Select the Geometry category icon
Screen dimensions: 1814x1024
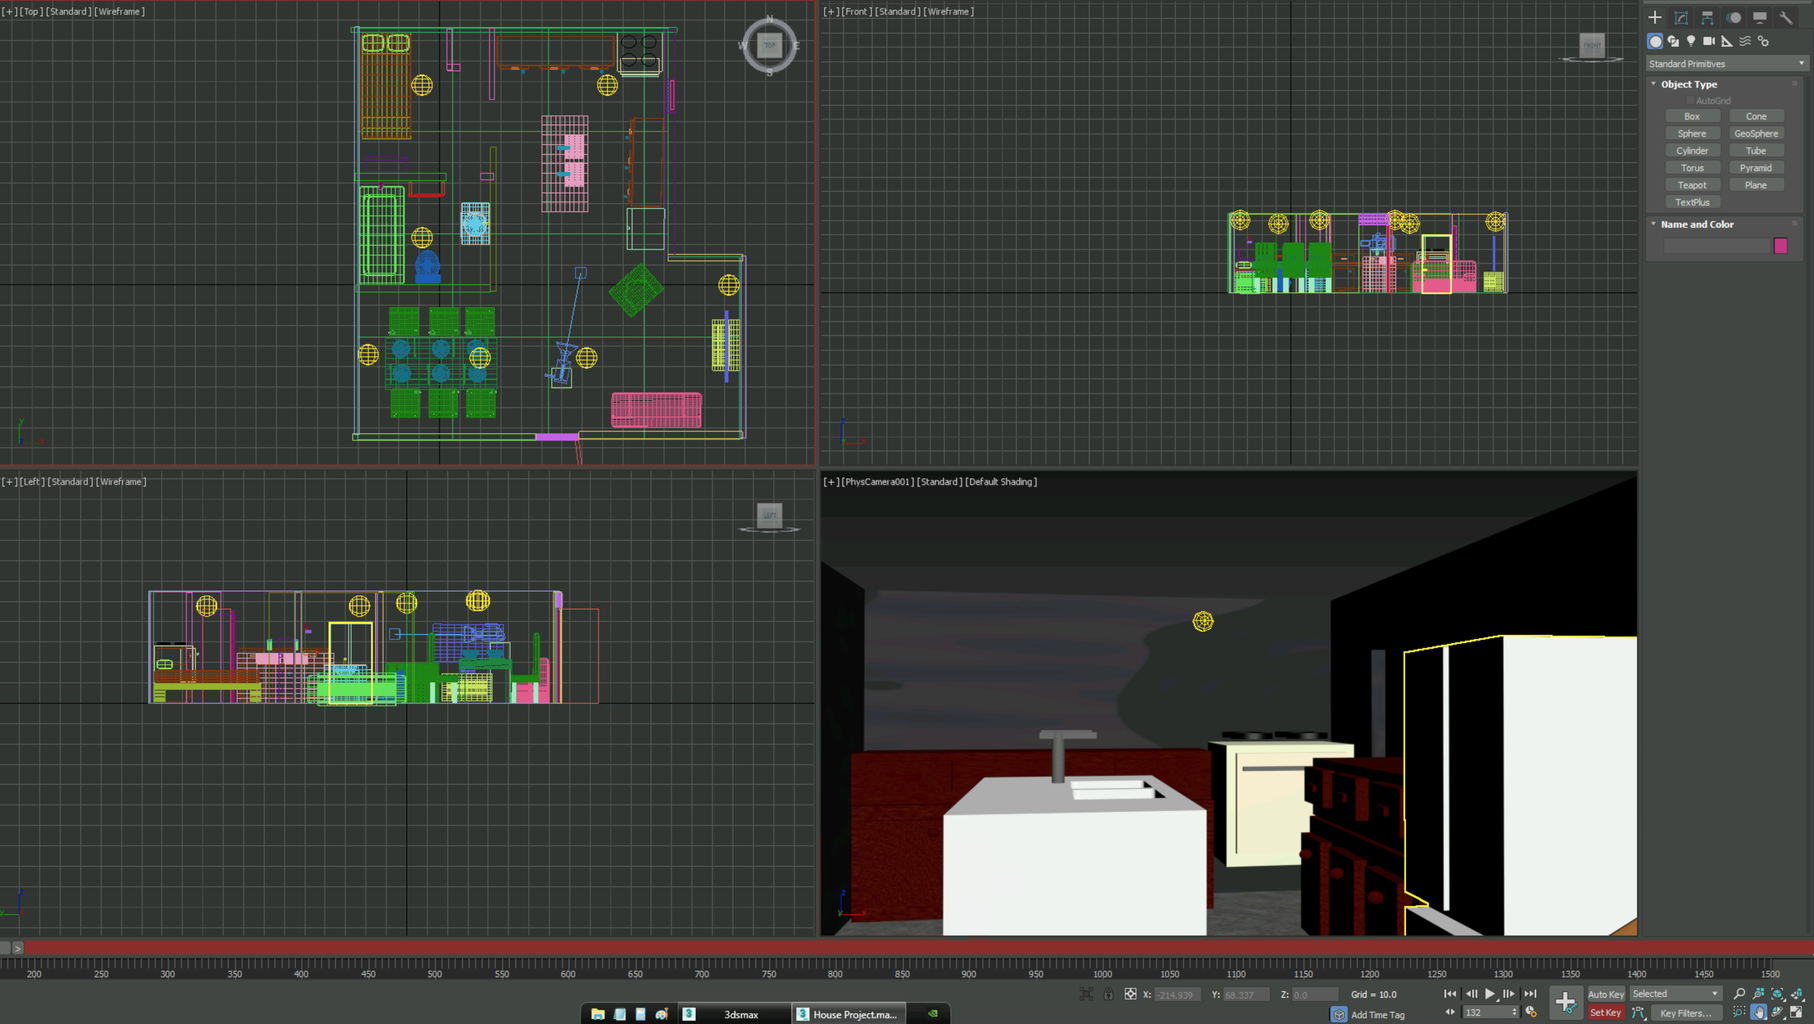click(x=1655, y=41)
